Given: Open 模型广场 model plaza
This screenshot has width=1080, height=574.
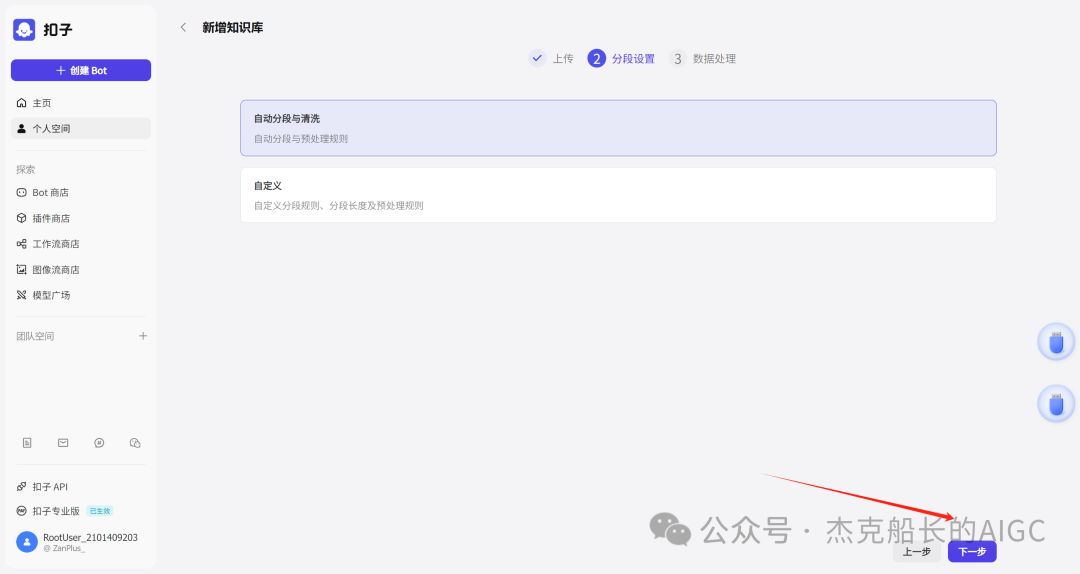Looking at the screenshot, I should [81, 295].
